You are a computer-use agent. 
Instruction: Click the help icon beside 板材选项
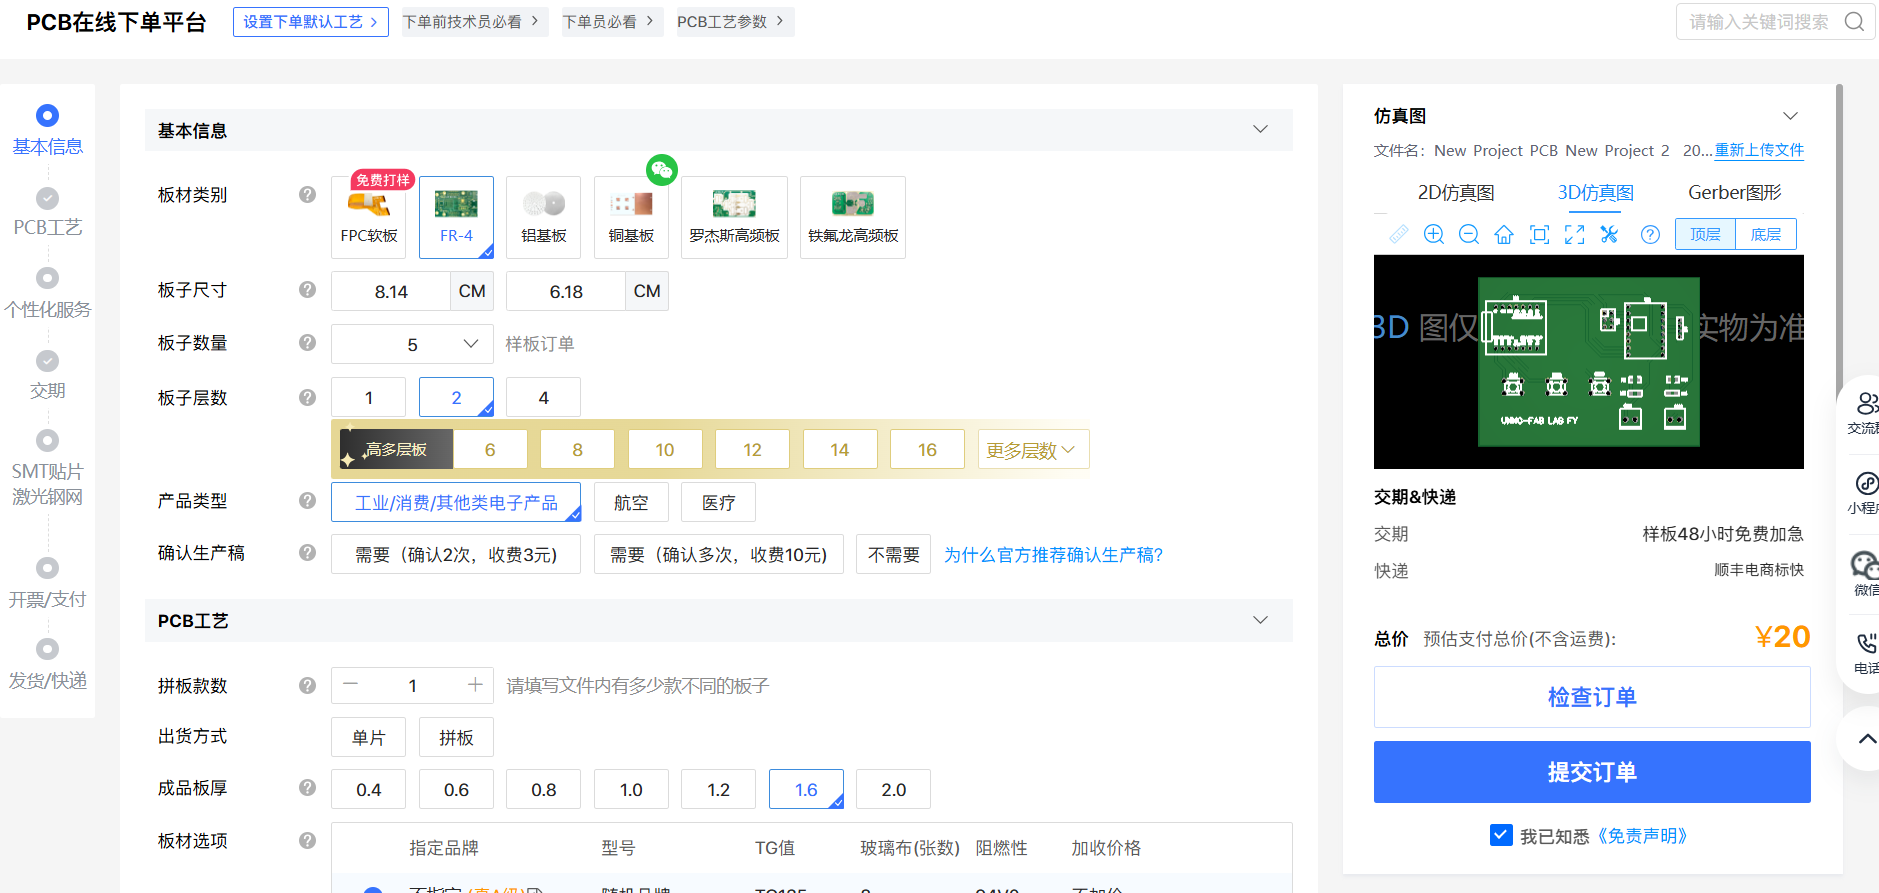307,840
